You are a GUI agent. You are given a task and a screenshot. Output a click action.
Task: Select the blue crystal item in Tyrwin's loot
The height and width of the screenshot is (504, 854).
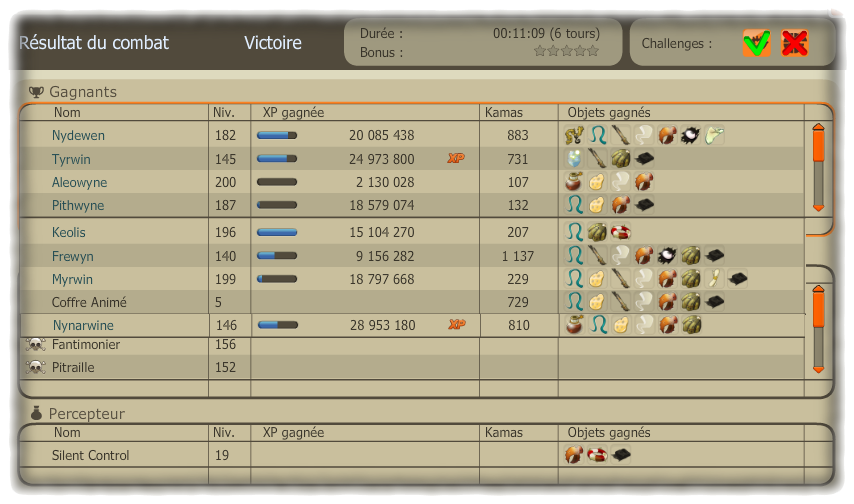coord(575,159)
